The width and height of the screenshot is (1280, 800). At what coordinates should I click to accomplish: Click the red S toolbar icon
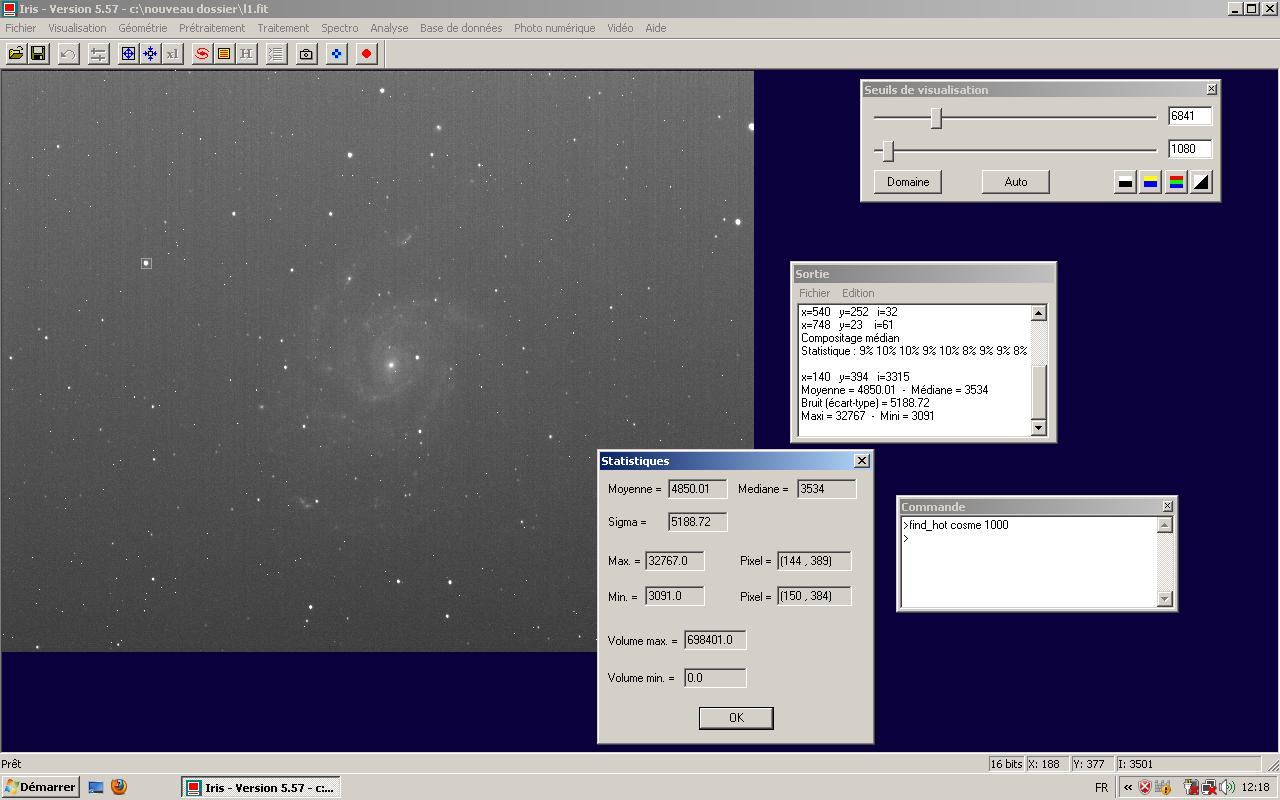pos(199,53)
